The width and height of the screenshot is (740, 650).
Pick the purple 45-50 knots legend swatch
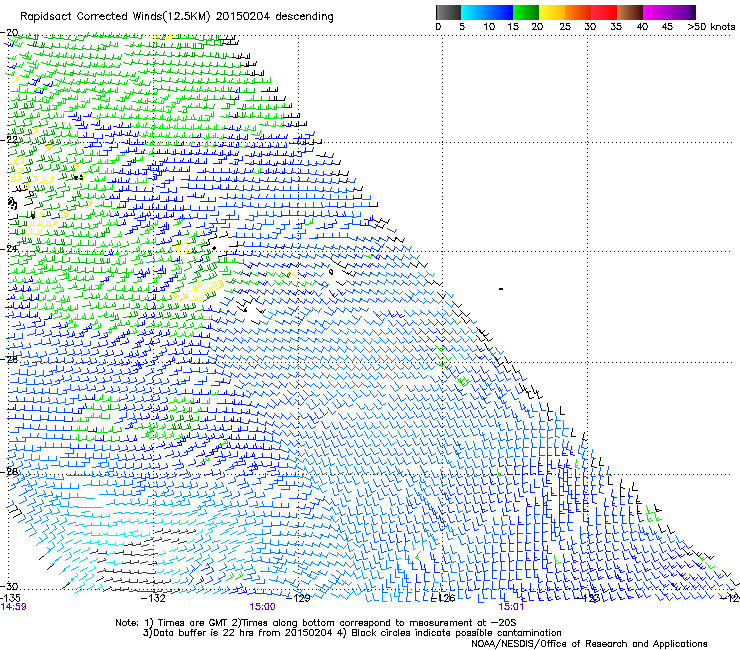tap(682, 12)
